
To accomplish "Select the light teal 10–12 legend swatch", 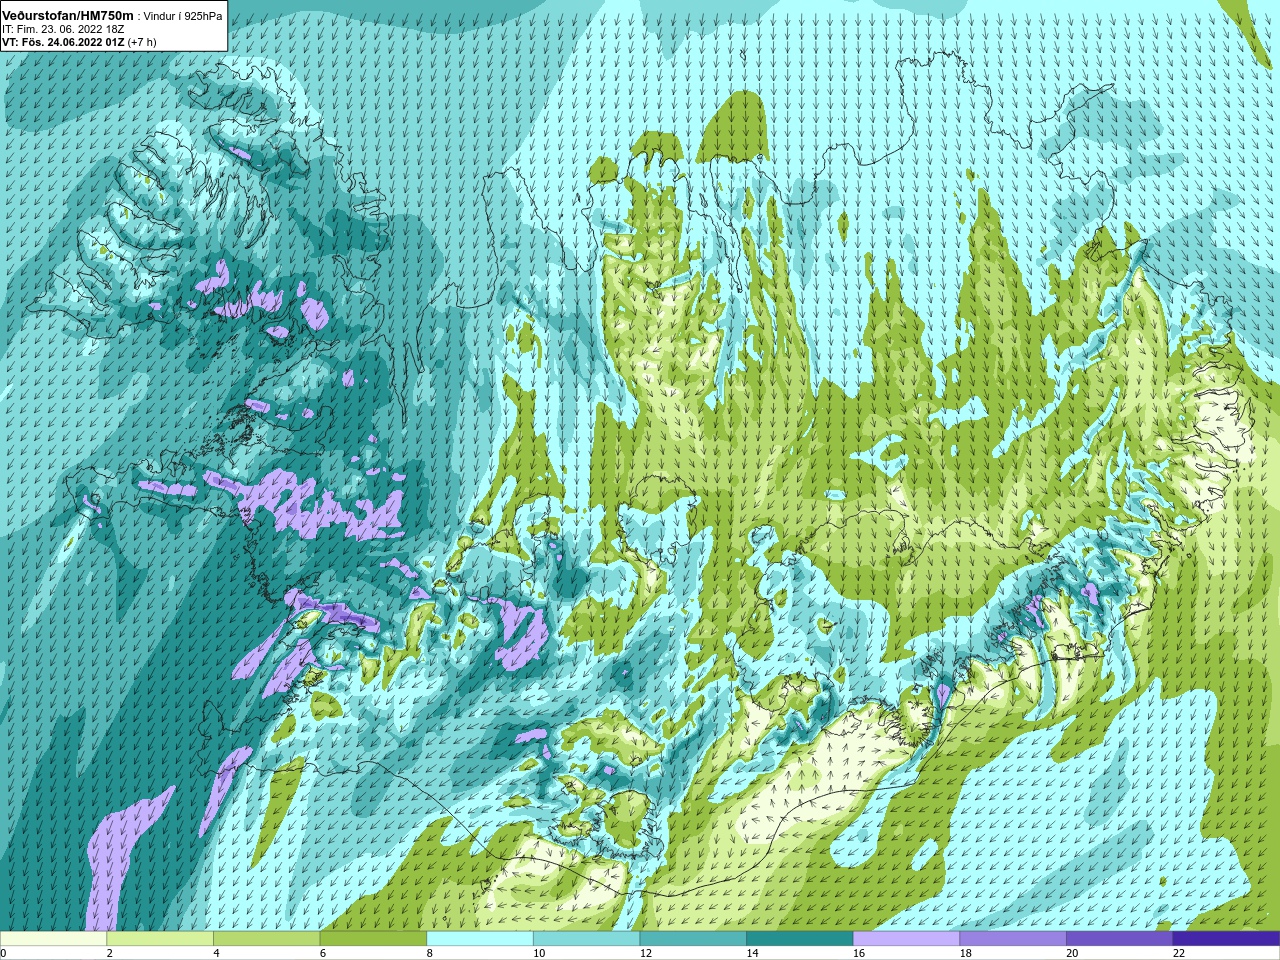I will coord(586,938).
